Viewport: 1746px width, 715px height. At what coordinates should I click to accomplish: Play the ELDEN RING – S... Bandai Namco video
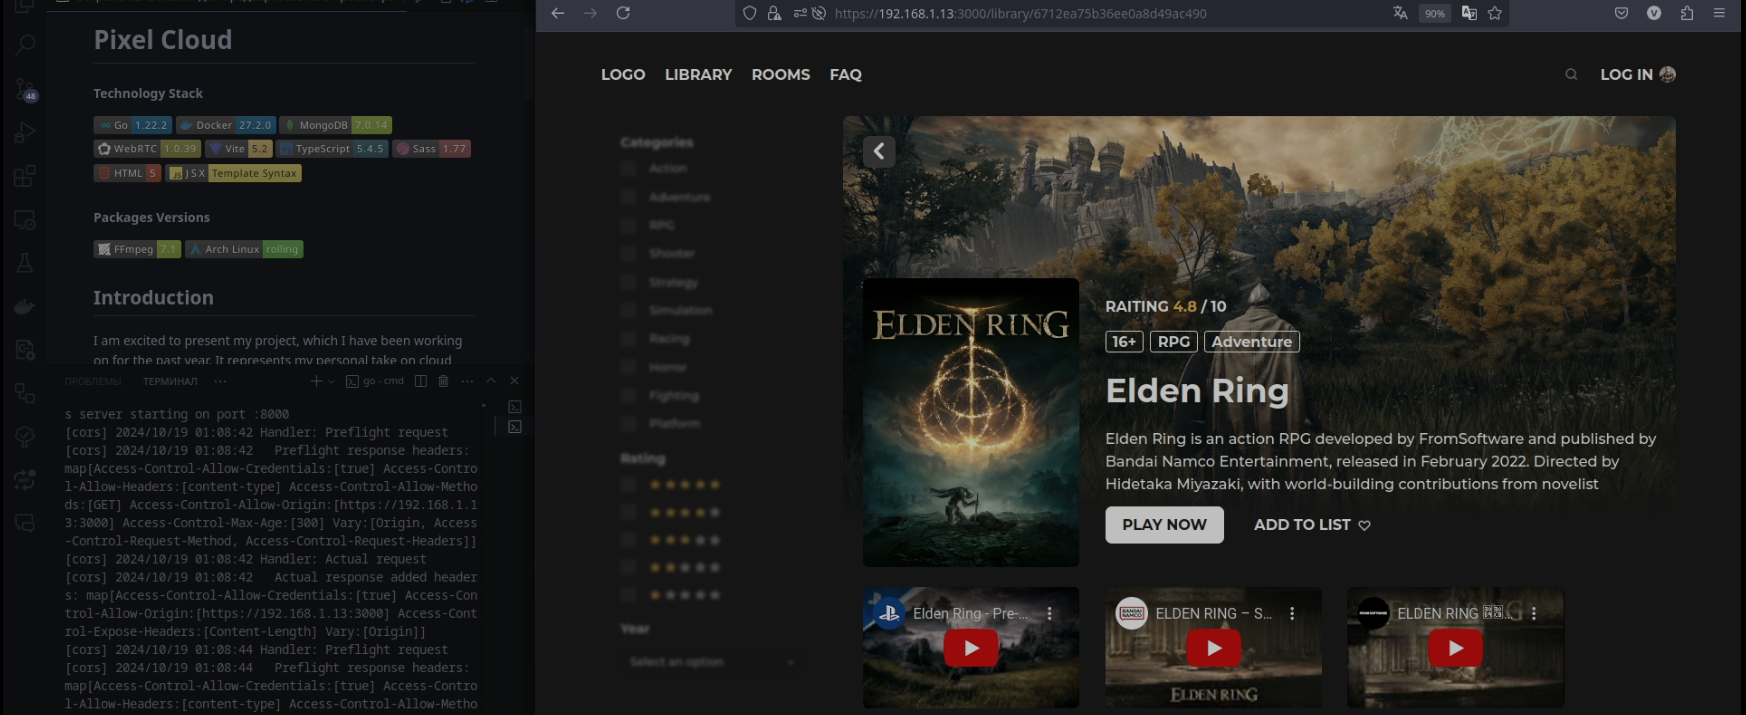pos(1214,648)
